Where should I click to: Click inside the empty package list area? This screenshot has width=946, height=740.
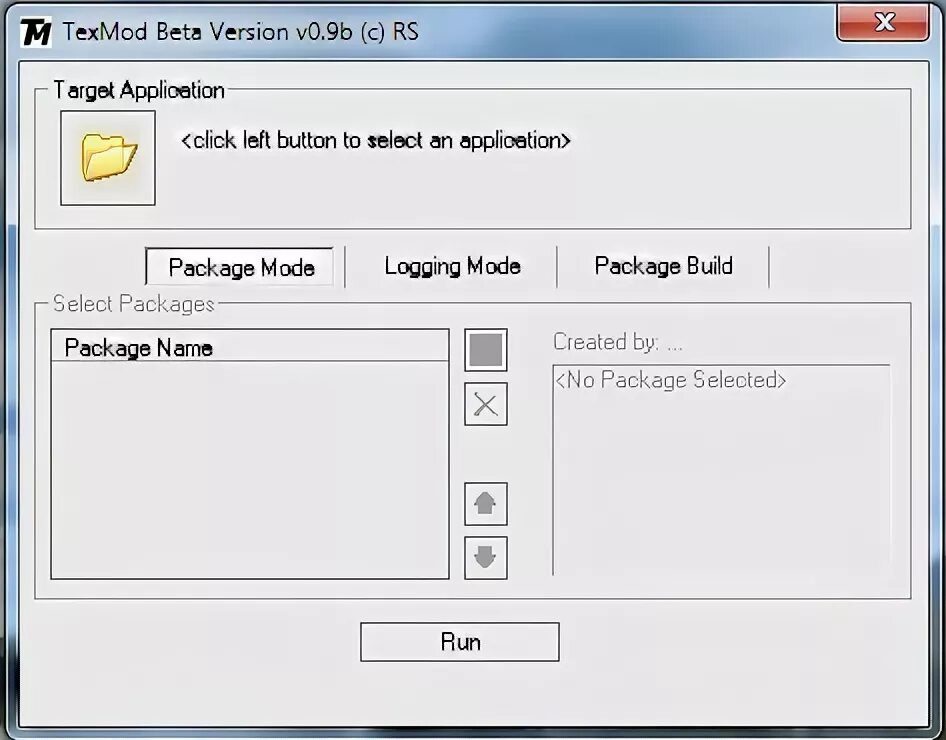(250, 469)
